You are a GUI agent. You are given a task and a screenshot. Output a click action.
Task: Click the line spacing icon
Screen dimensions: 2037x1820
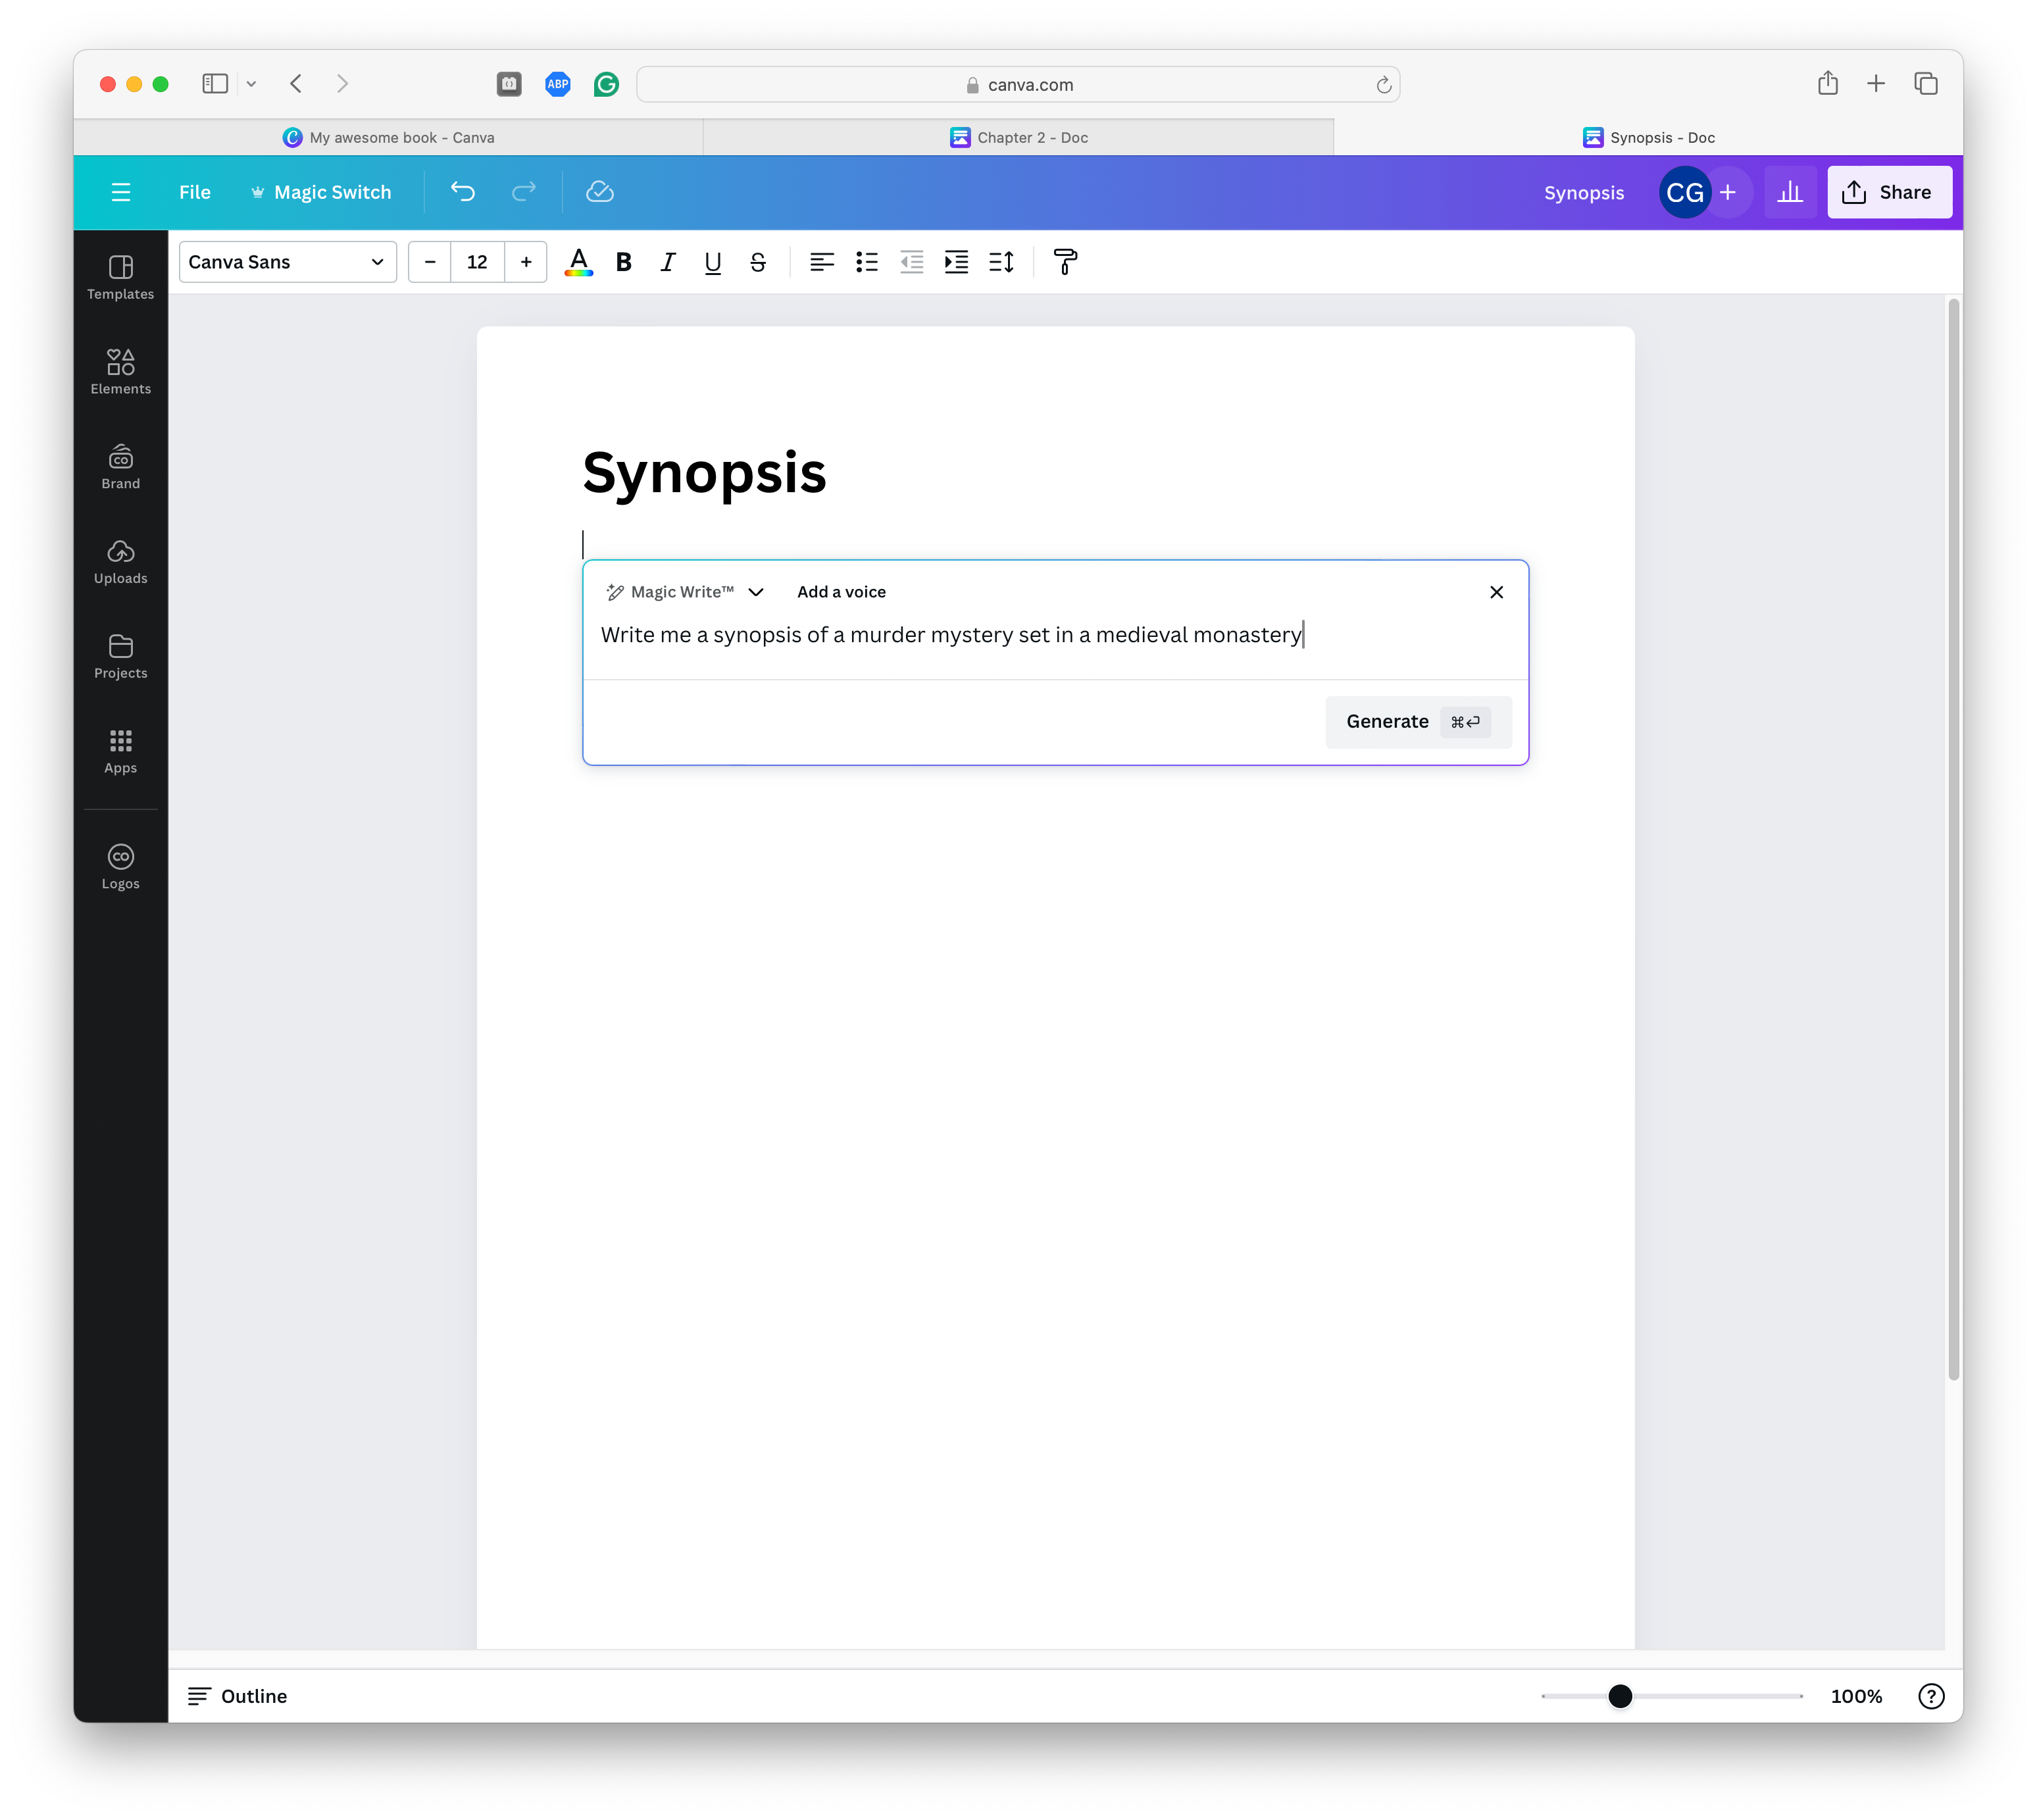(1001, 262)
